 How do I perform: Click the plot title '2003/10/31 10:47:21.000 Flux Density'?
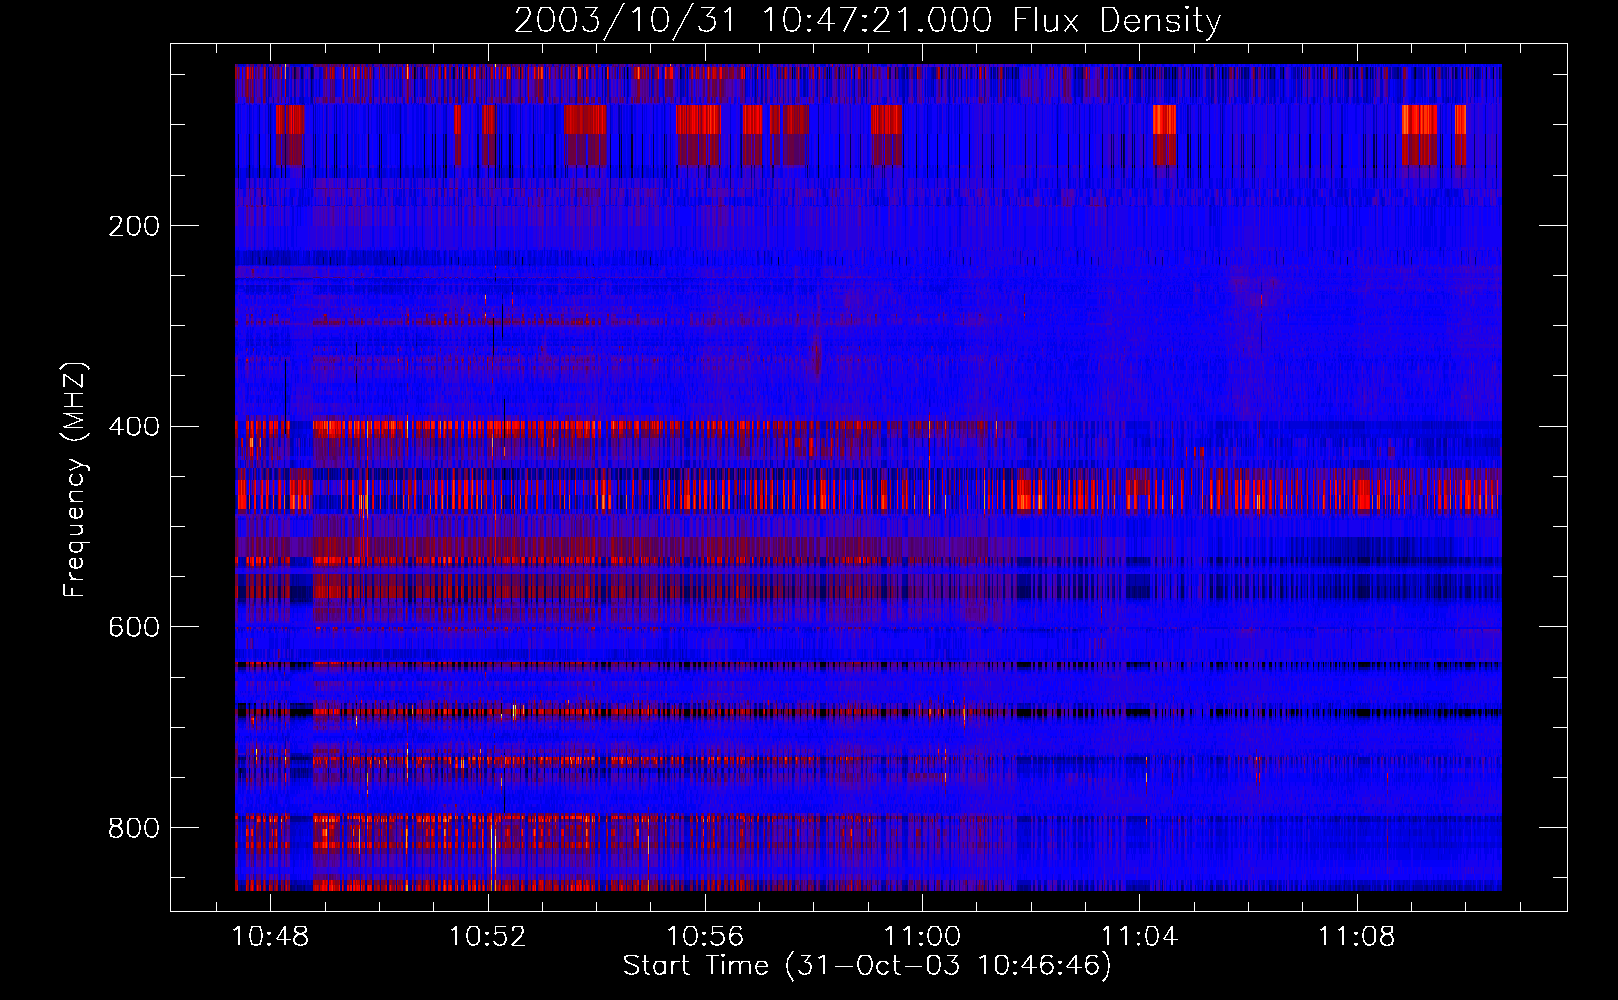click(x=867, y=21)
